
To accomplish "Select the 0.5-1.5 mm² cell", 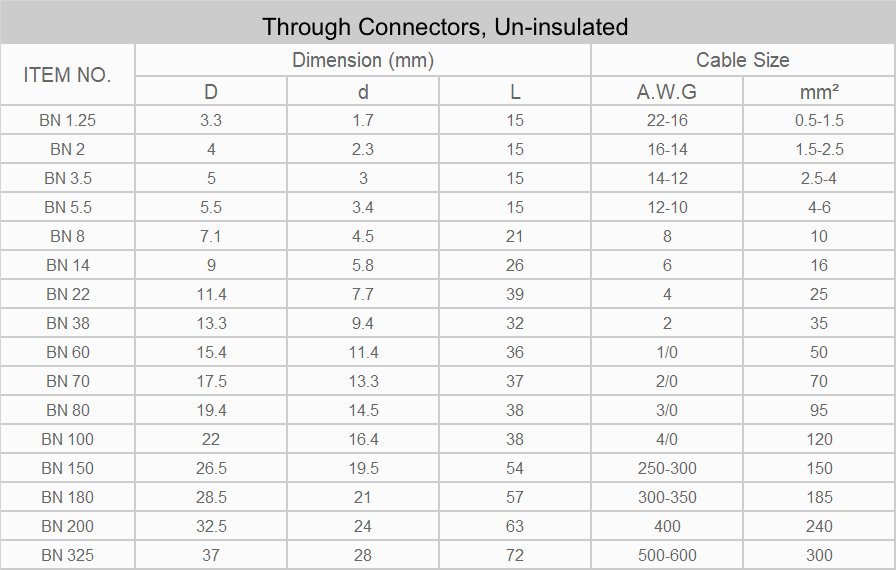I will click(819, 121).
